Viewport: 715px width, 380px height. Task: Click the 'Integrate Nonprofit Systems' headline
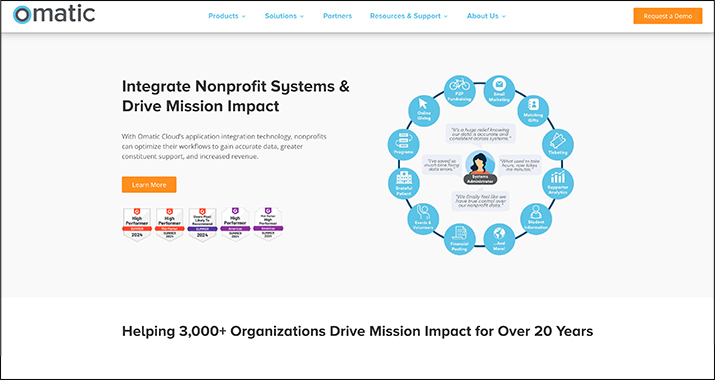coord(236,96)
